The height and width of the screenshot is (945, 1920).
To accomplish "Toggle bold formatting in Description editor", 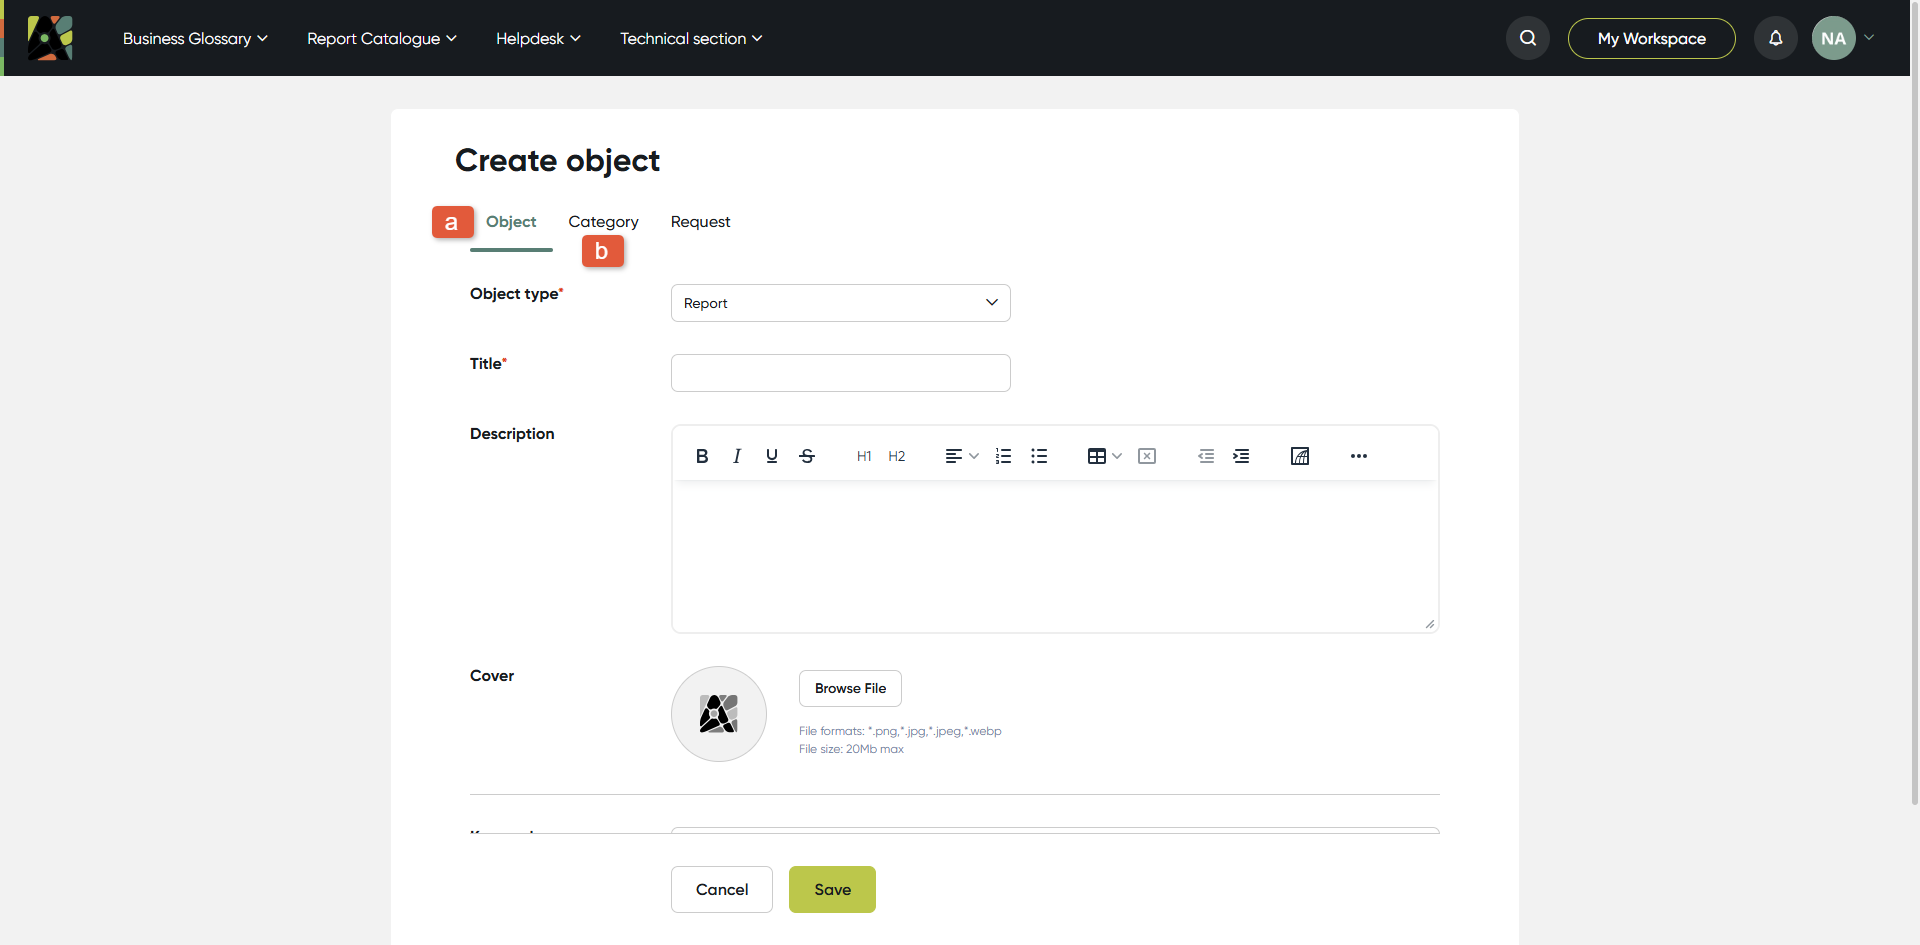I will (x=702, y=456).
